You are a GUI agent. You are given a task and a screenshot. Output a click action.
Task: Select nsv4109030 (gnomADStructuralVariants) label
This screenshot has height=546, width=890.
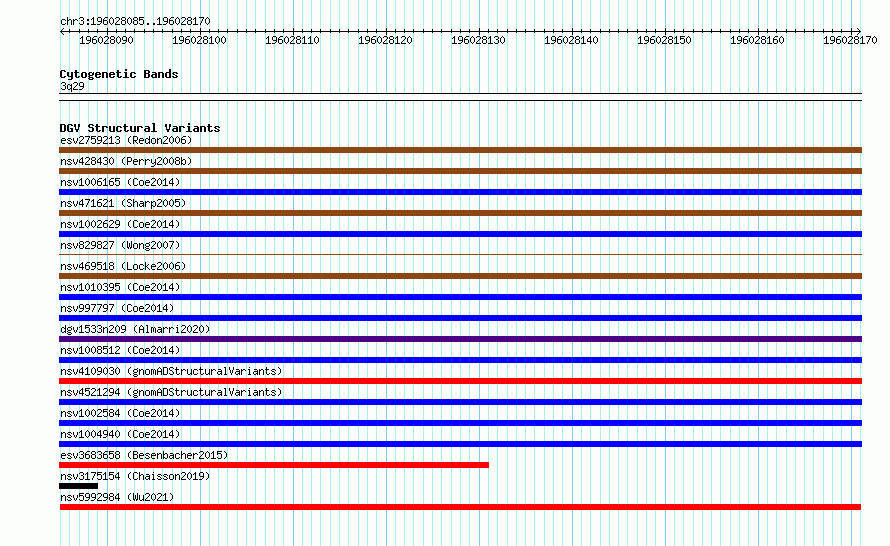click(x=171, y=371)
